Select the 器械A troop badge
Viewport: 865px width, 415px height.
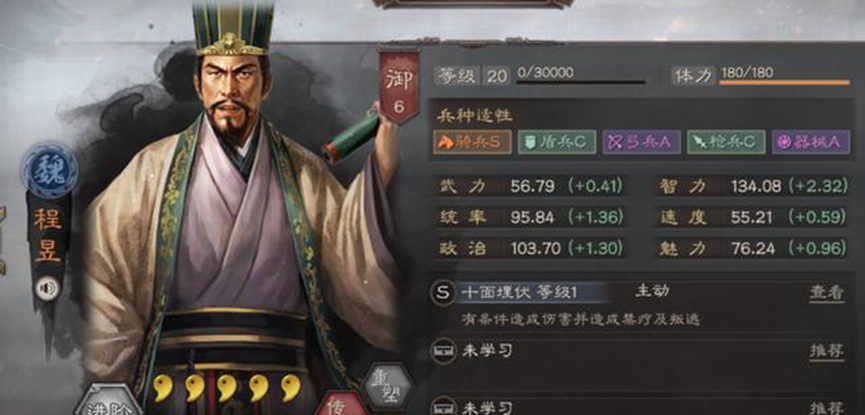point(810,142)
